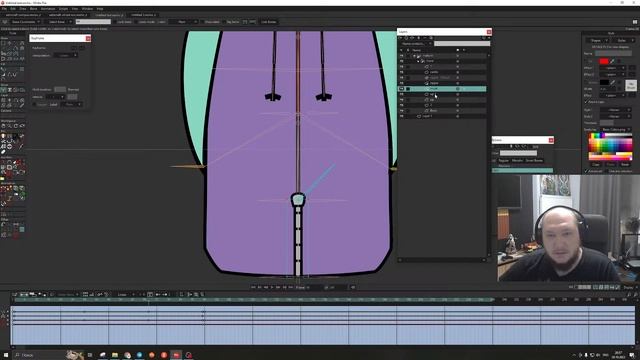This screenshot has height=360, width=640.
Task: Click the timeline horizontal scrollbar
Action: [322, 347]
